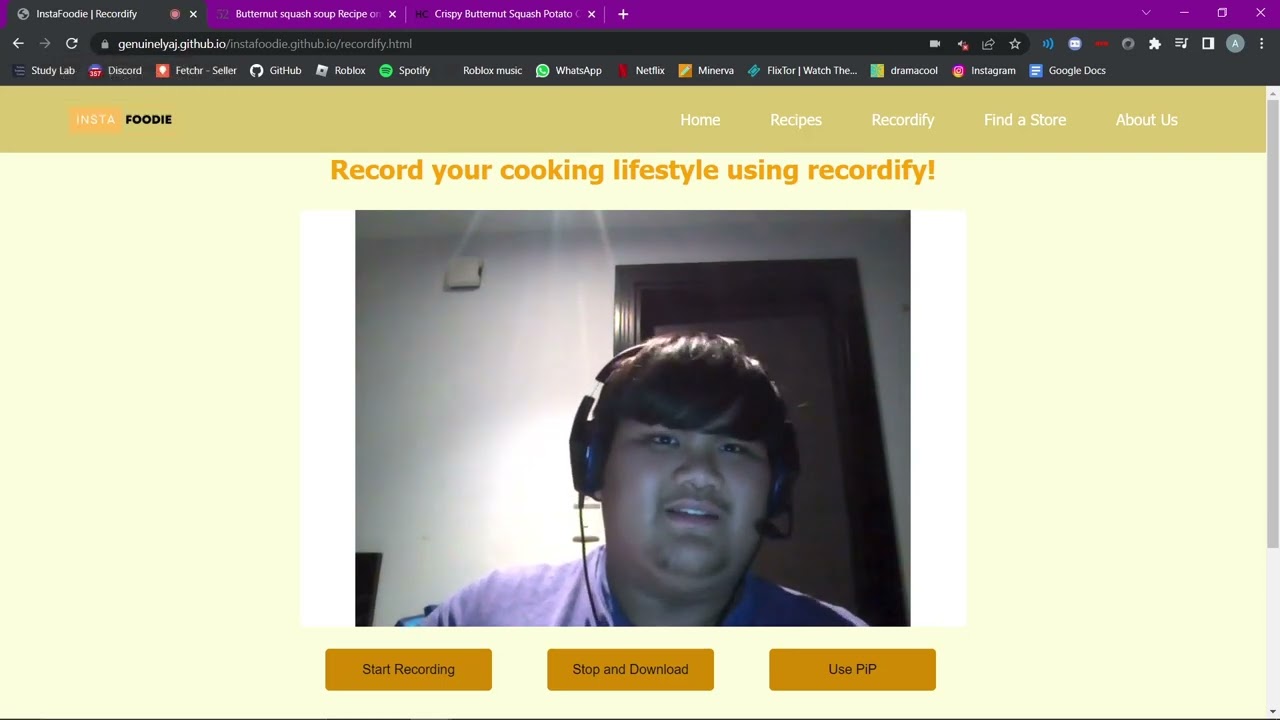This screenshot has height=720, width=1280.
Task: Share this page using the share icon
Action: [x=988, y=44]
